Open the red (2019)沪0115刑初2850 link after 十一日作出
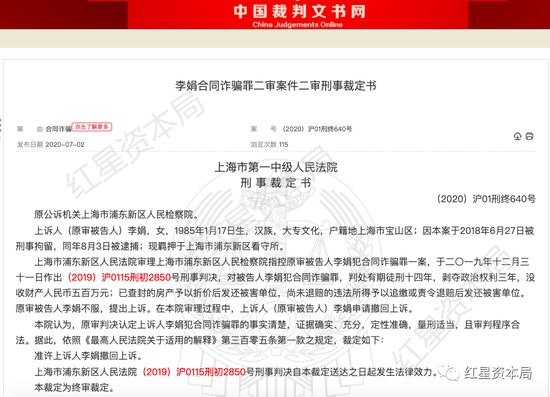 [x=119, y=277]
